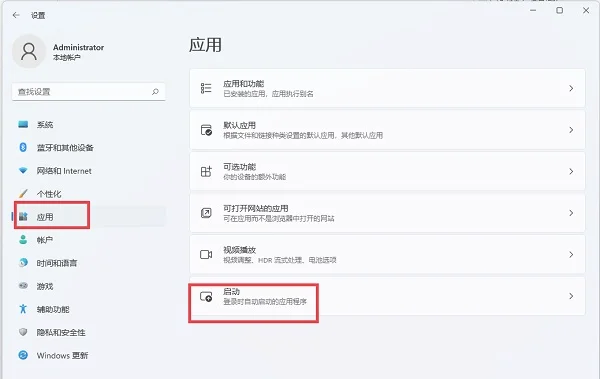Click the 默认应用 icon
Viewport: 600px width, 379px height.
[x=206, y=130]
